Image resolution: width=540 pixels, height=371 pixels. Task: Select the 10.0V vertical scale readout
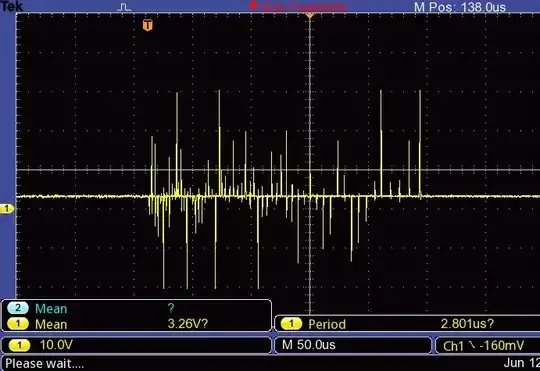[x=56, y=344]
